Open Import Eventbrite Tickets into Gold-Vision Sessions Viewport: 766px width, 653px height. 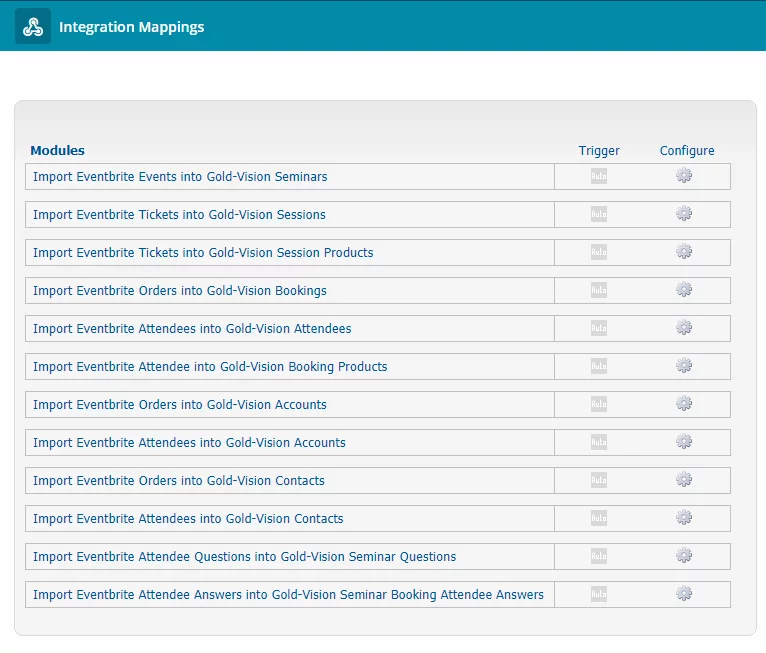pyautogui.click(x=179, y=215)
